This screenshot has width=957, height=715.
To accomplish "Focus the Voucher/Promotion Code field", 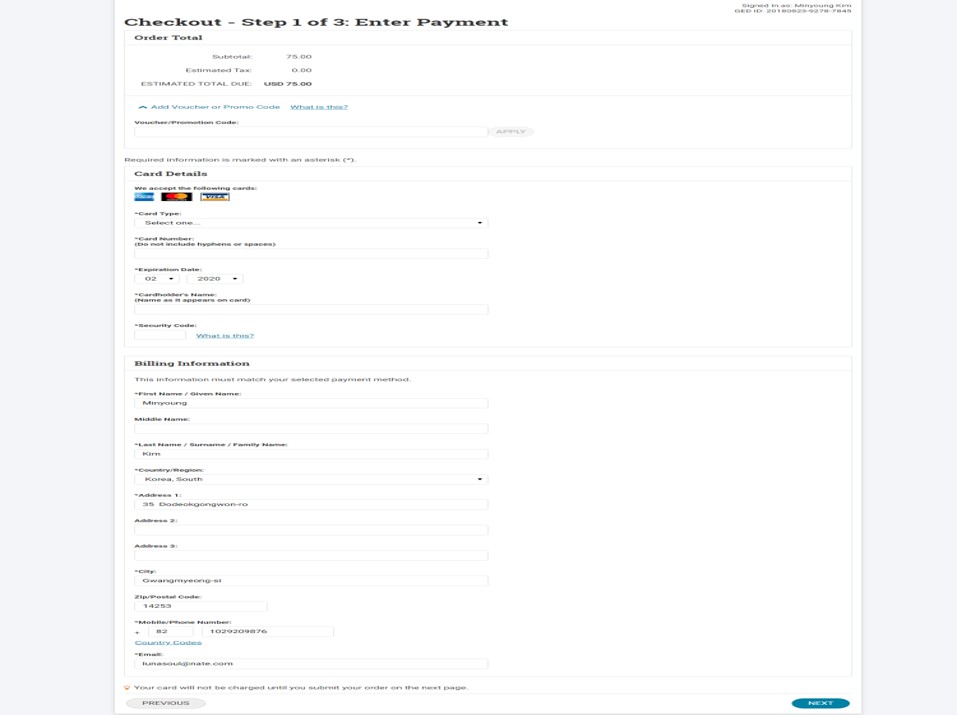I will tap(311, 132).
